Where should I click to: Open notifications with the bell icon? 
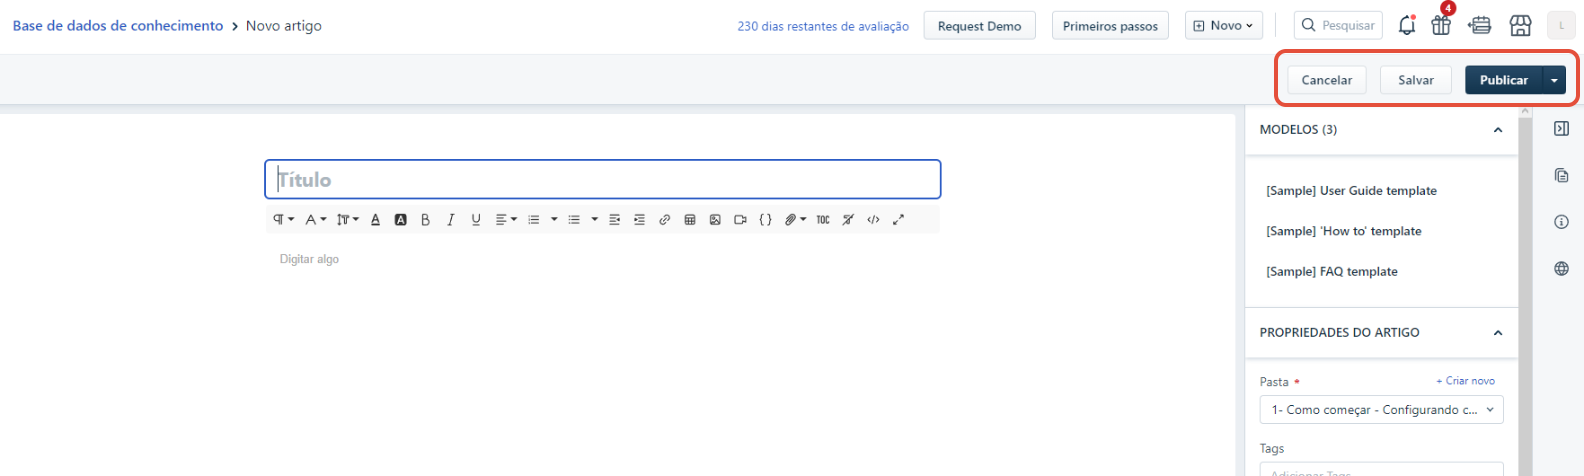click(x=1406, y=26)
